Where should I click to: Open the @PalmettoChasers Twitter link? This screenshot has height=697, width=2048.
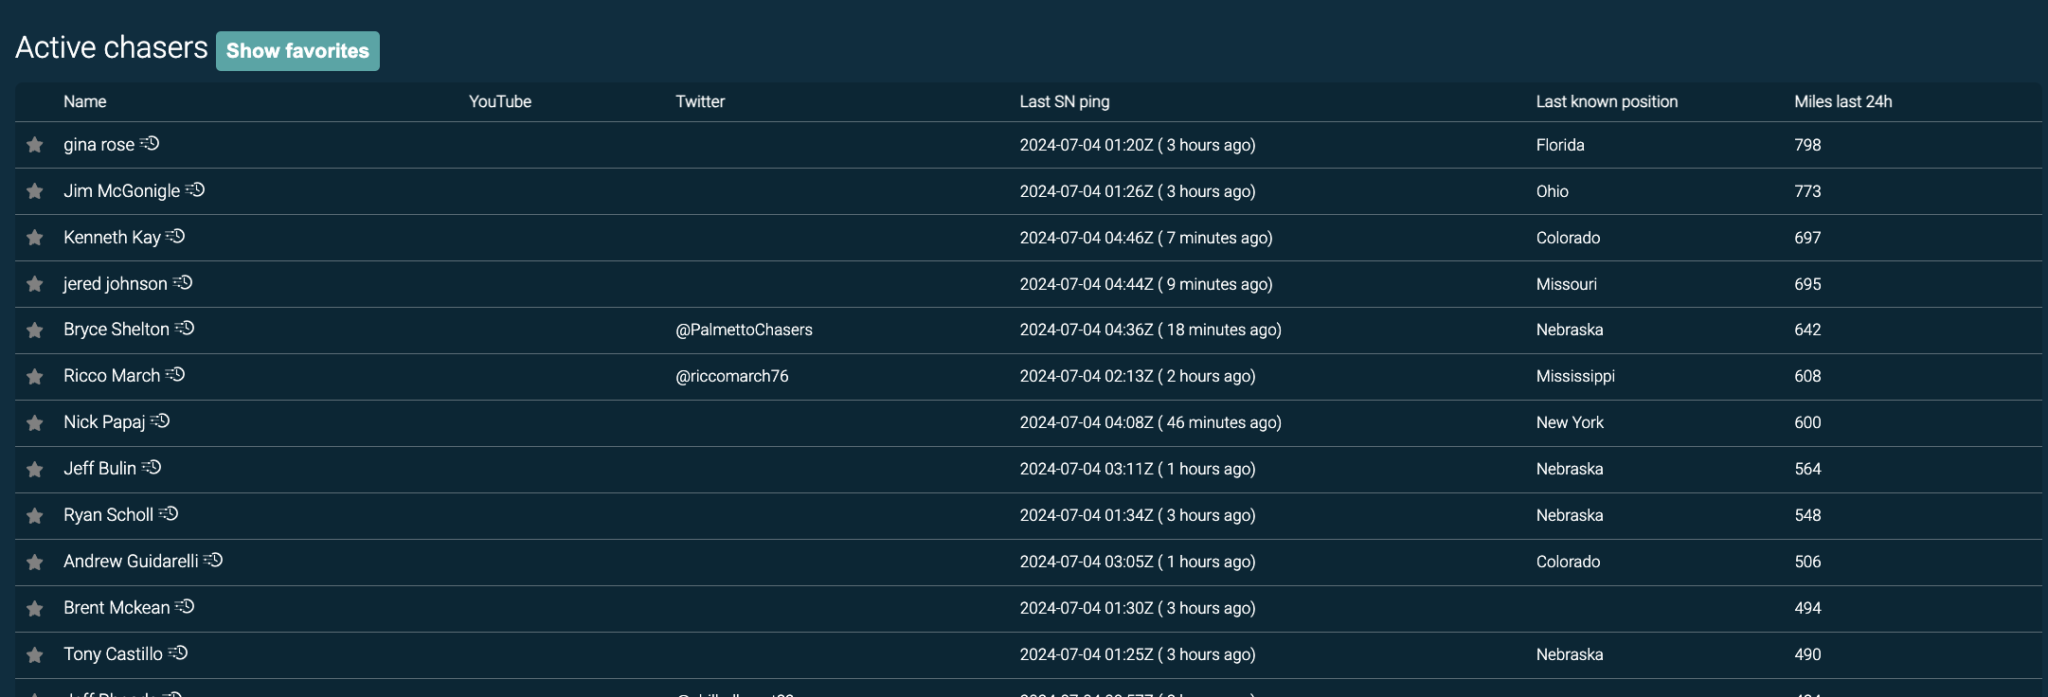point(743,330)
